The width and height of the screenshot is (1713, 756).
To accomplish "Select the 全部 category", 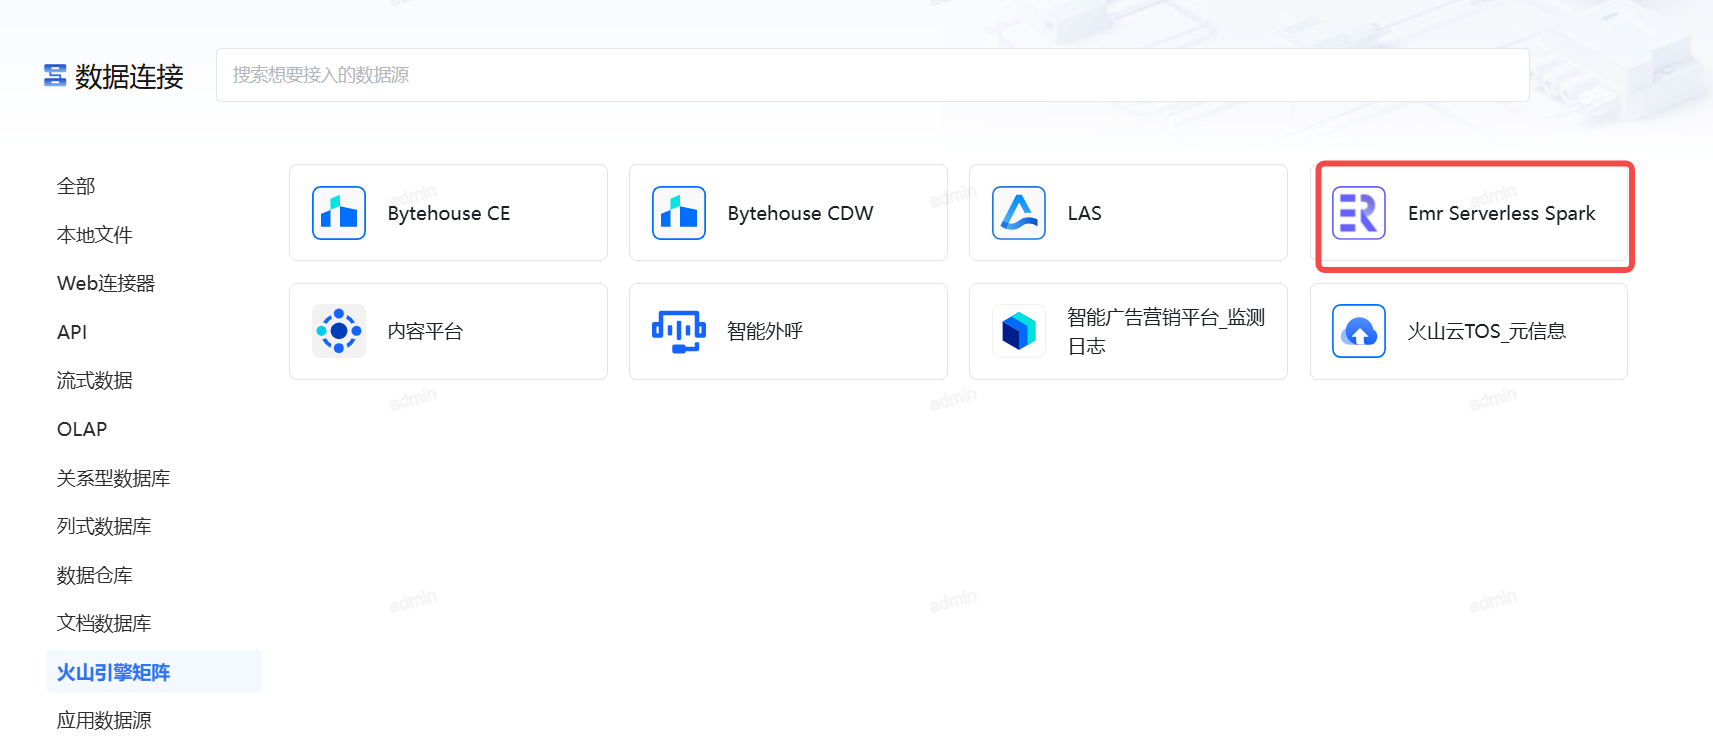I will point(76,186).
